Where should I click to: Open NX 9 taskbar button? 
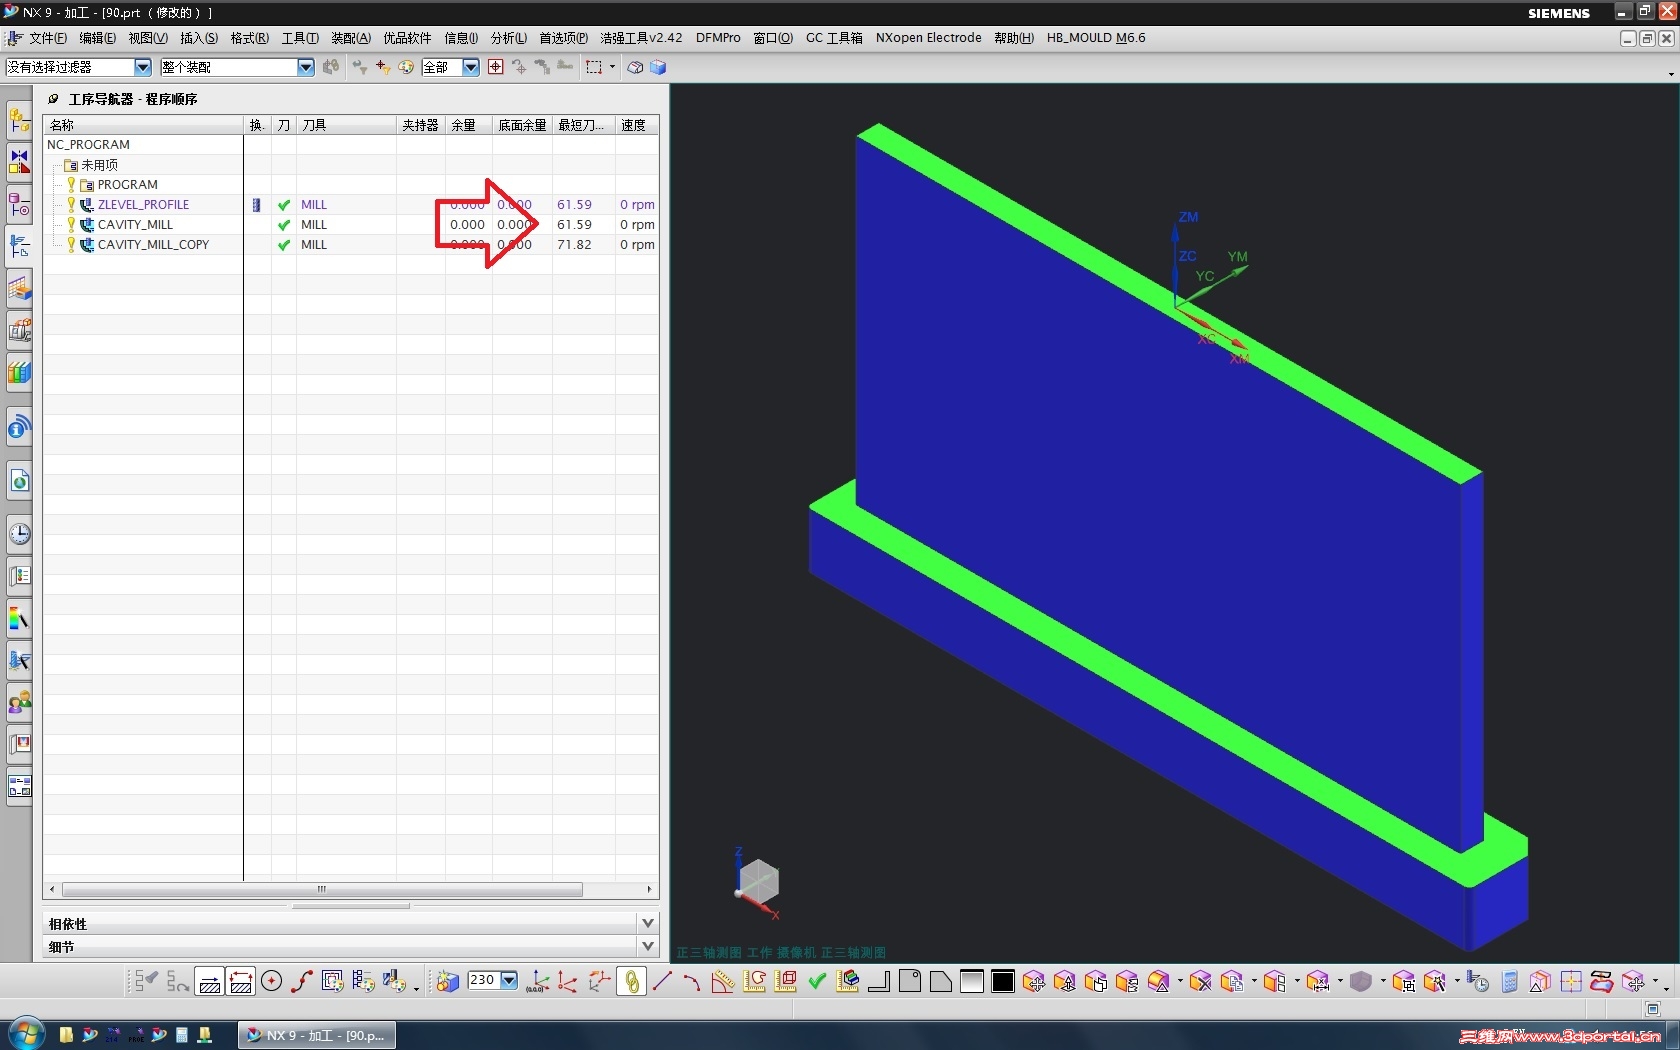(x=316, y=1035)
